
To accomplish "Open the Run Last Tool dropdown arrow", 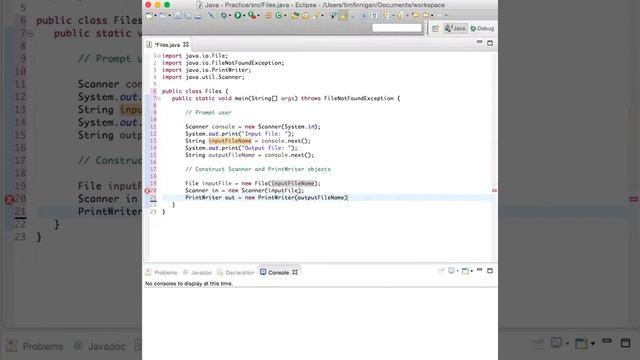I will pos(259,16).
